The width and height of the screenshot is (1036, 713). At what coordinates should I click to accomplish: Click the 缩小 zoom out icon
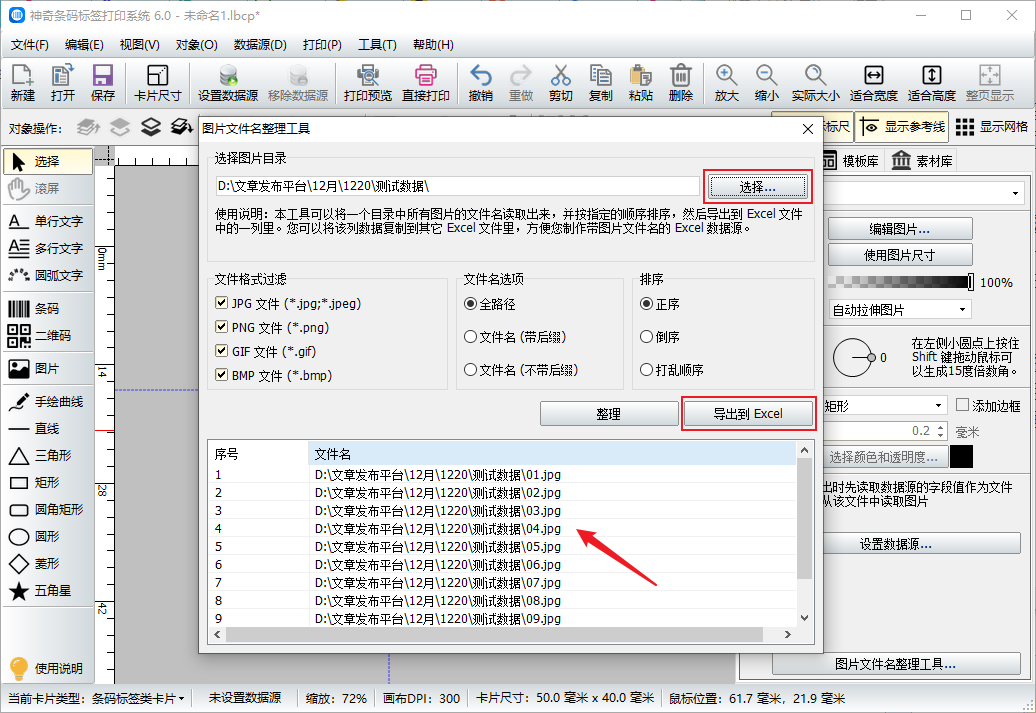(766, 83)
